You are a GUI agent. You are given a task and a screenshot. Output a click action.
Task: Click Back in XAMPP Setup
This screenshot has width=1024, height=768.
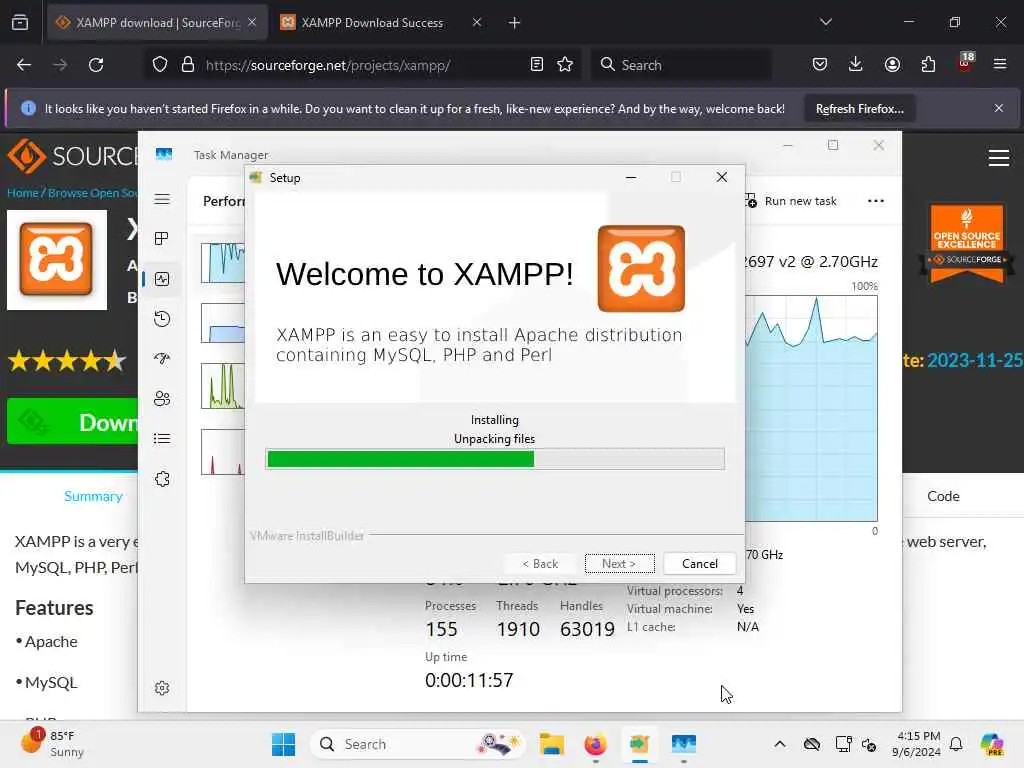coord(539,564)
